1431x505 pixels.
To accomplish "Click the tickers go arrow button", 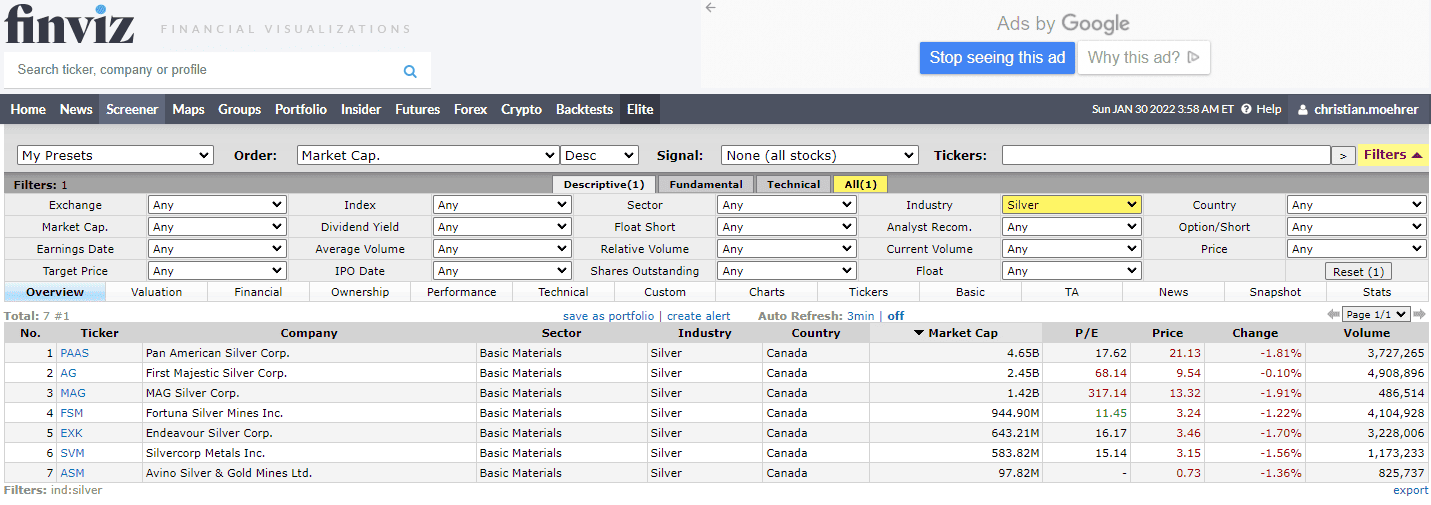I will click(x=1343, y=155).
